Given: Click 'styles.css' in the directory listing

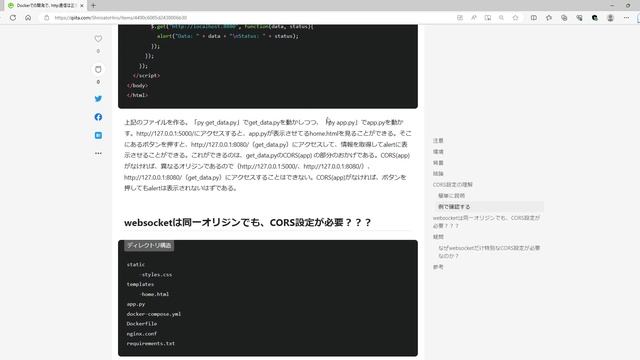Looking at the screenshot, I should (x=157, y=275).
